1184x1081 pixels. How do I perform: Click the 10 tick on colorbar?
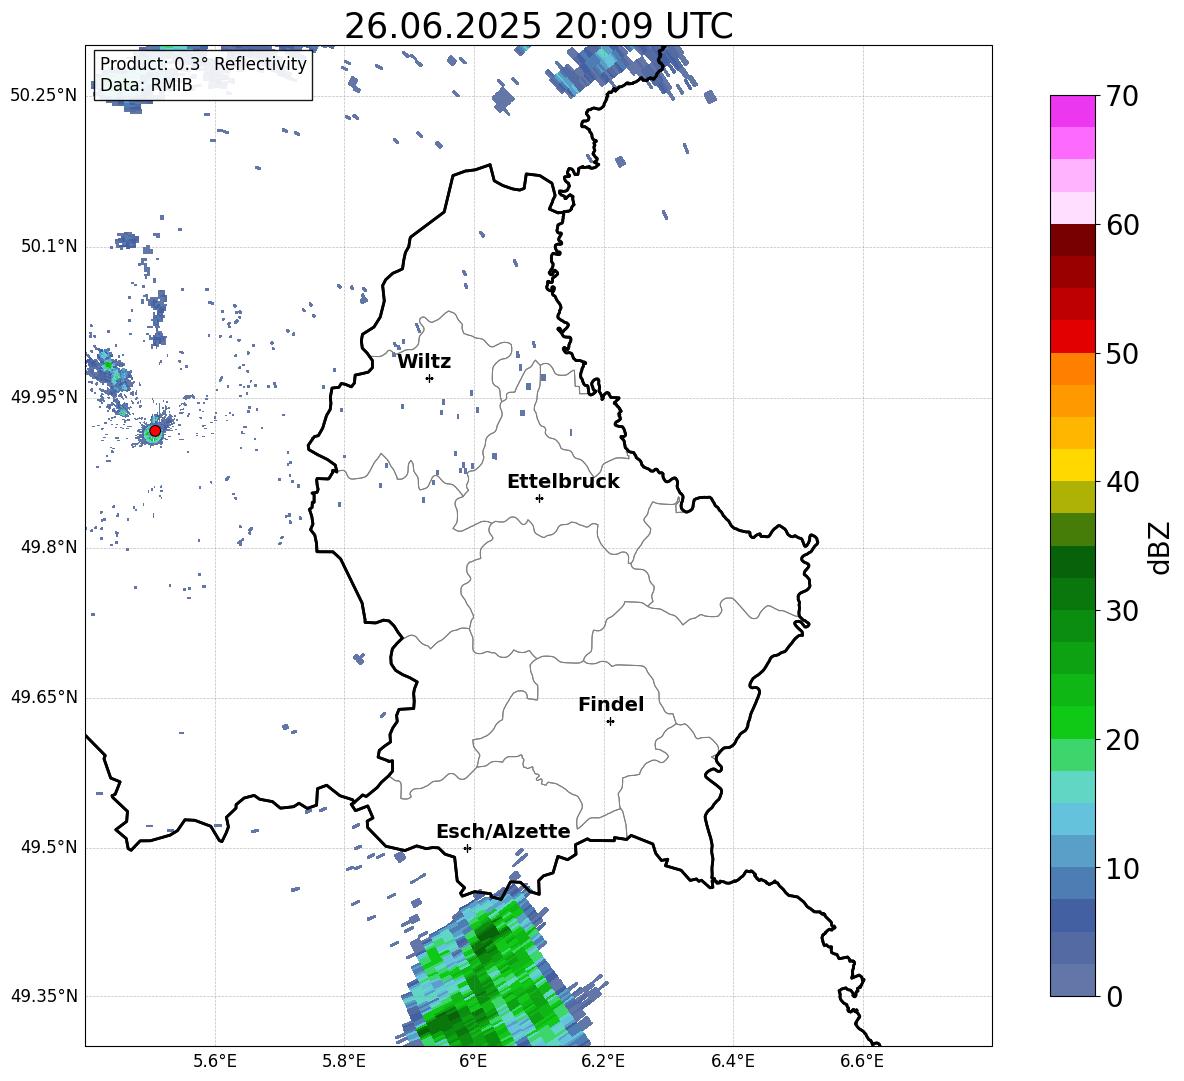tap(1122, 868)
